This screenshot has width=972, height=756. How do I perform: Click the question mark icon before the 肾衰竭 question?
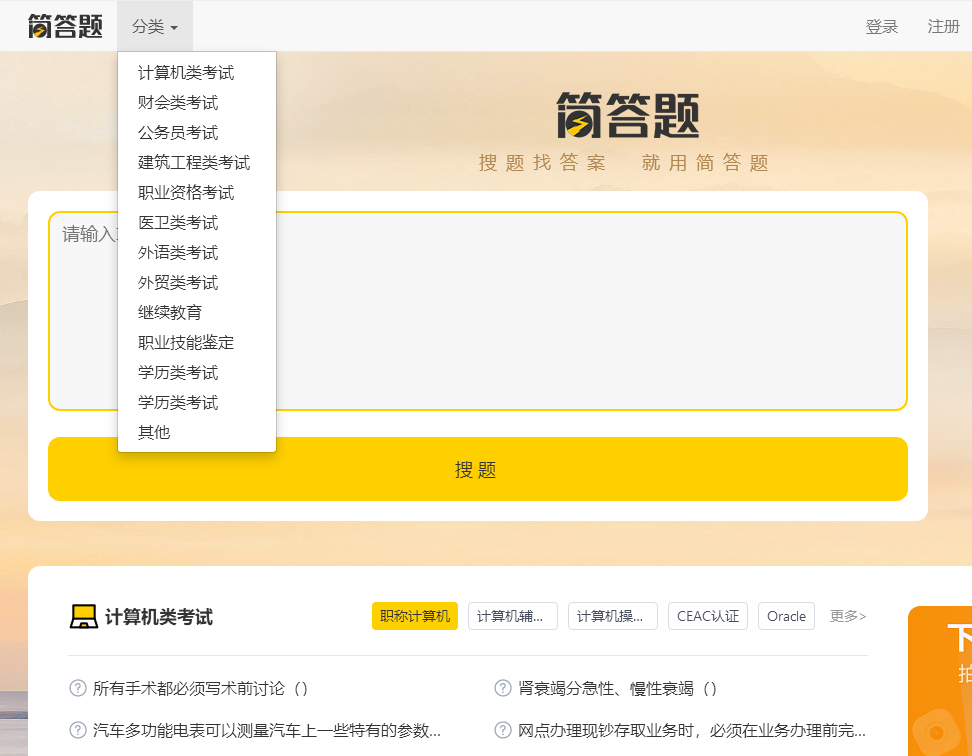(x=501, y=688)
